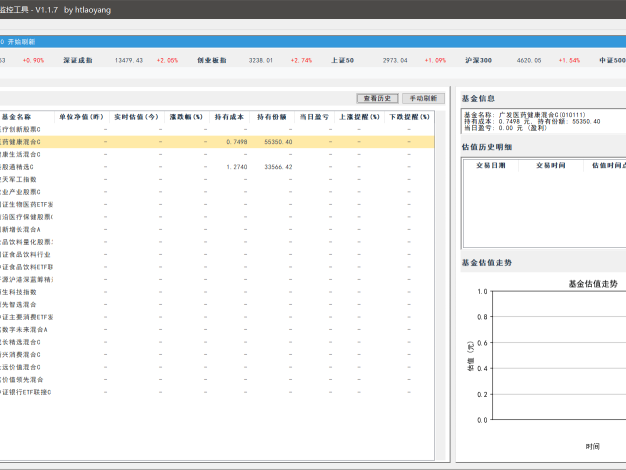Click the 当日盈亏 column header
This screenshot has height=470, width=626.
point(314,117)
